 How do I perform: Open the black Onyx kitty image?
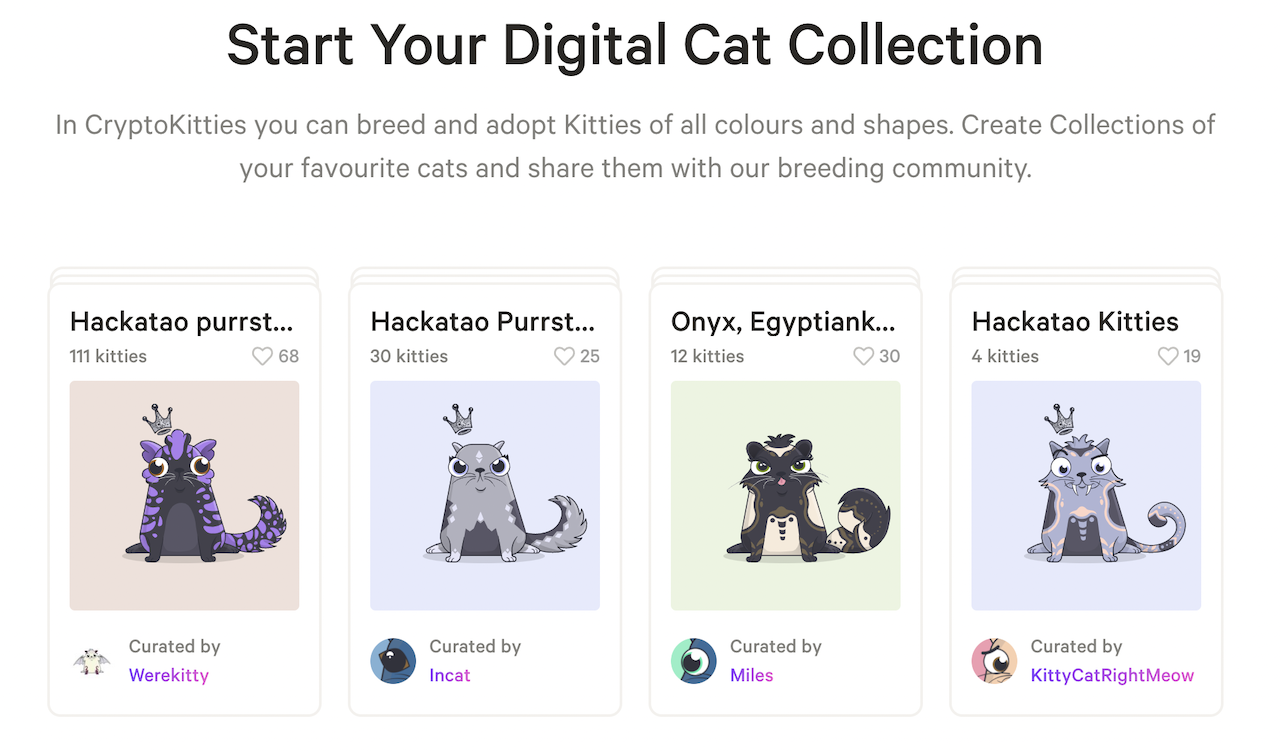pos(786,496)
